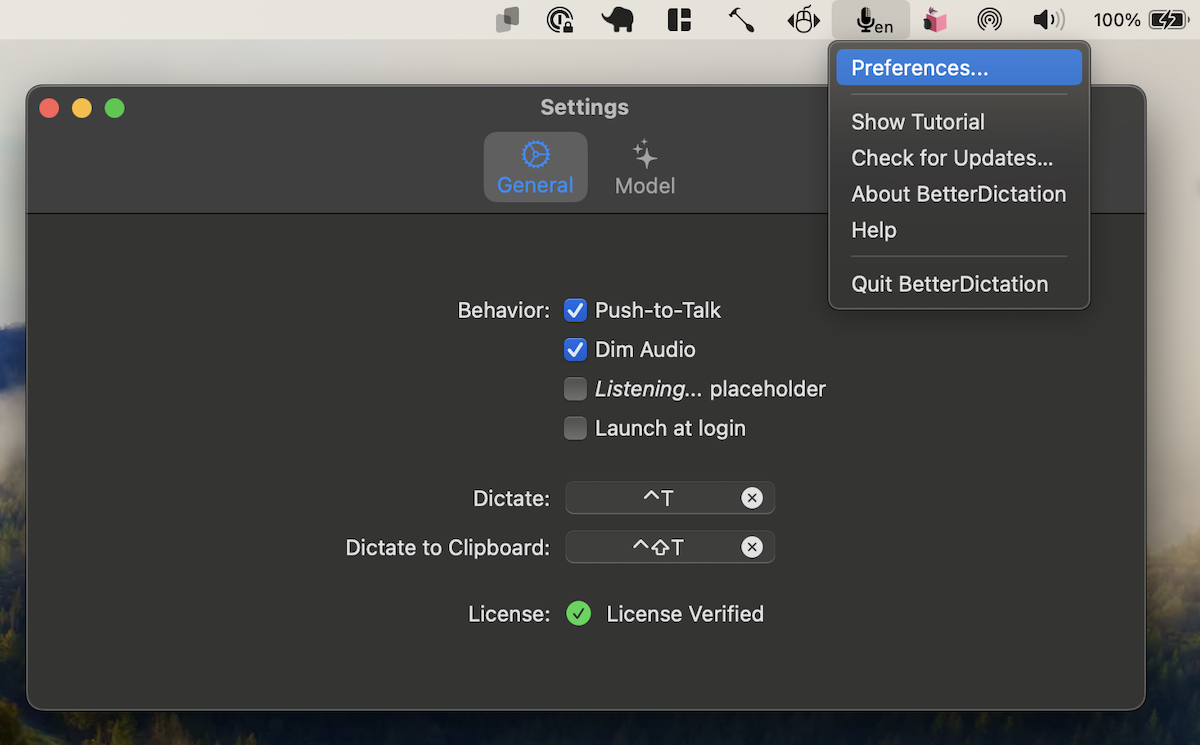Click the concentric rings icon in the menu bar
The height and width of the screenshot is (745, 1200).
coord(990,20)
